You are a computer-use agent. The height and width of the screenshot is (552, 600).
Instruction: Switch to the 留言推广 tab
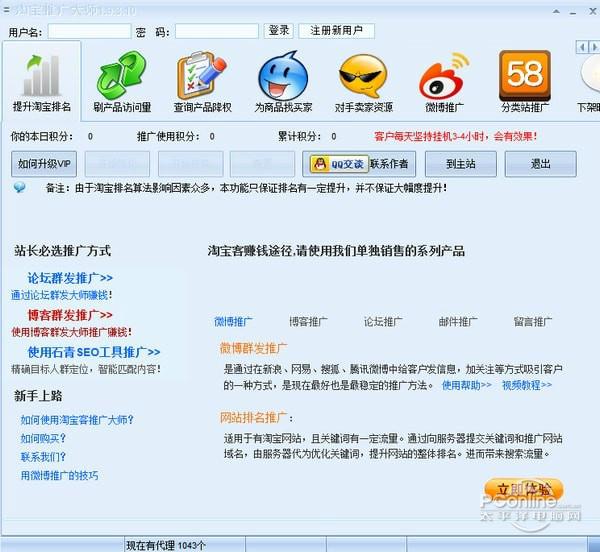click(x=533, y=322)
